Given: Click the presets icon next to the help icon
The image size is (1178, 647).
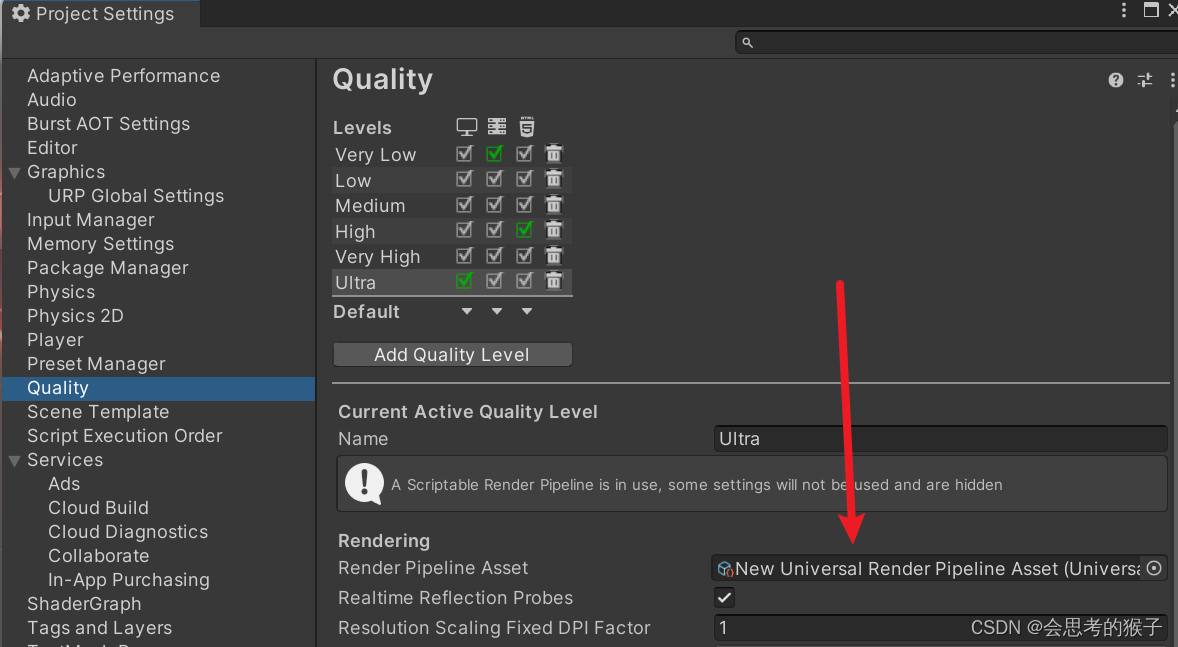Looking at the screenshot, I should click(x=1144, y=79).
